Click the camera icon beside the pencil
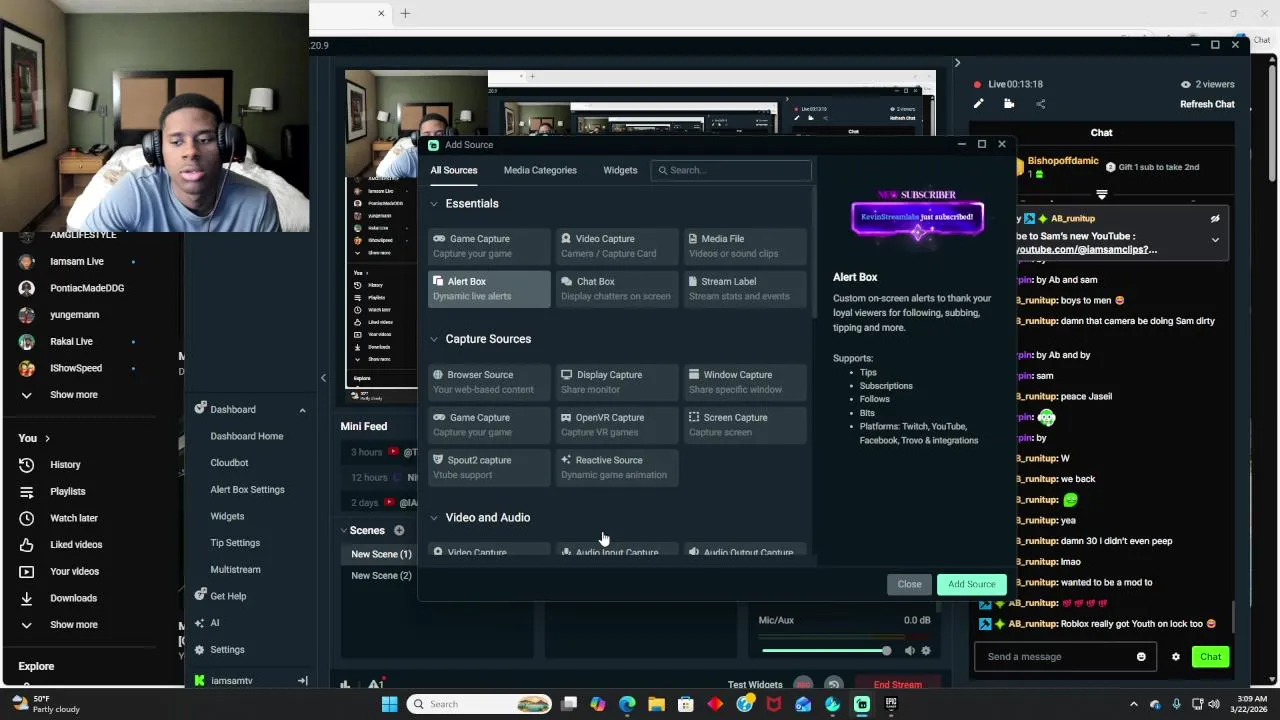Image resolution: width=1280 pixels, height=720 pixels. pos(1009,104)
